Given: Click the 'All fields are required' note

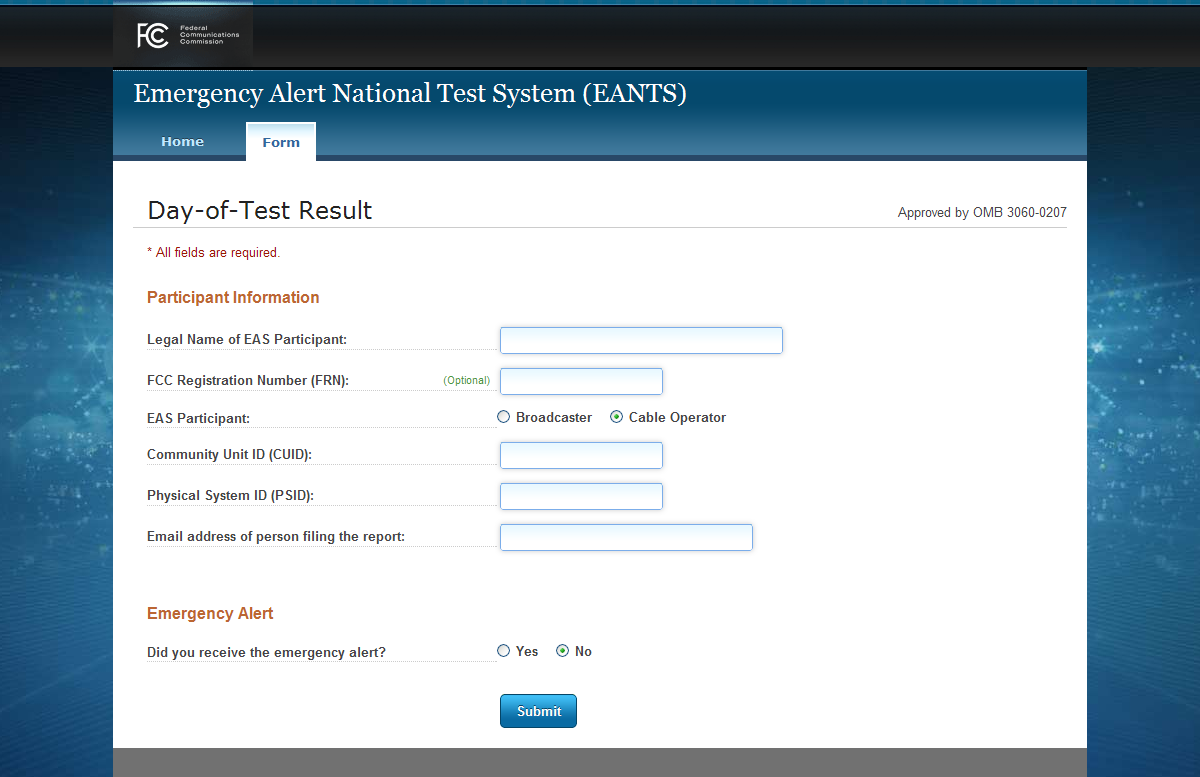Looking at the screenshot, I should (214, 253).
